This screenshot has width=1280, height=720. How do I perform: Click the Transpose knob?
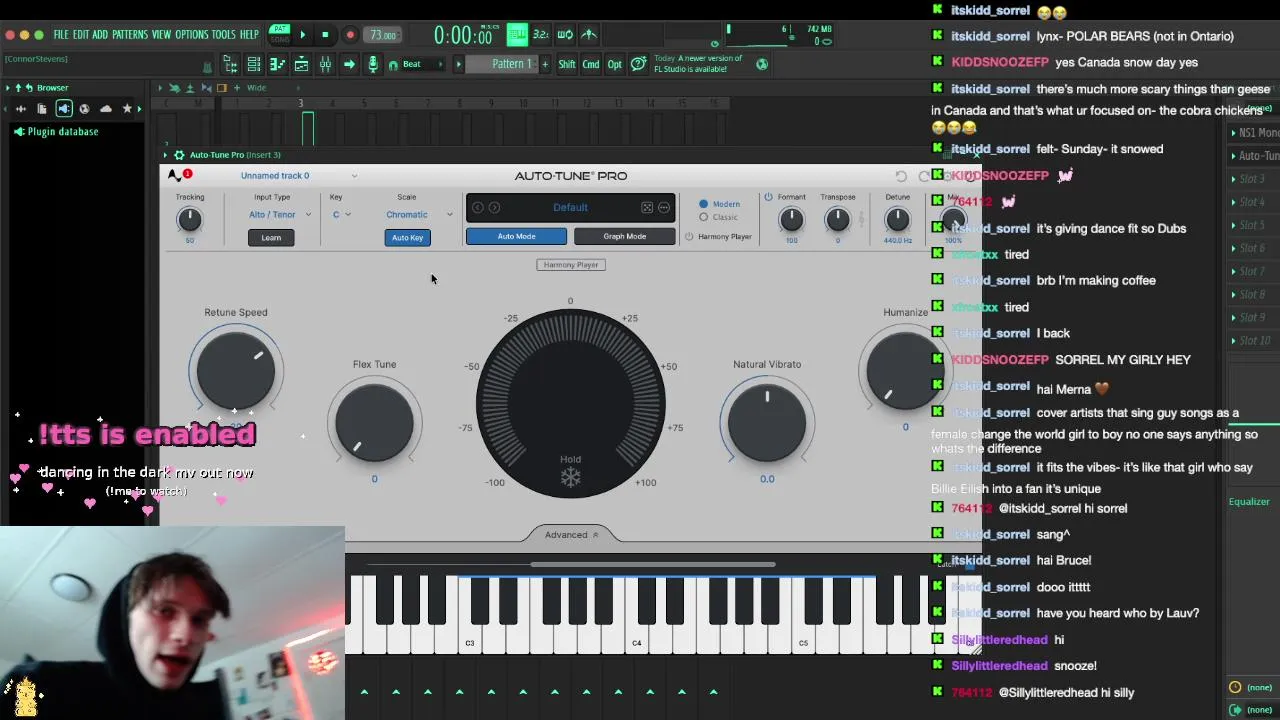[x=837, y=219]
